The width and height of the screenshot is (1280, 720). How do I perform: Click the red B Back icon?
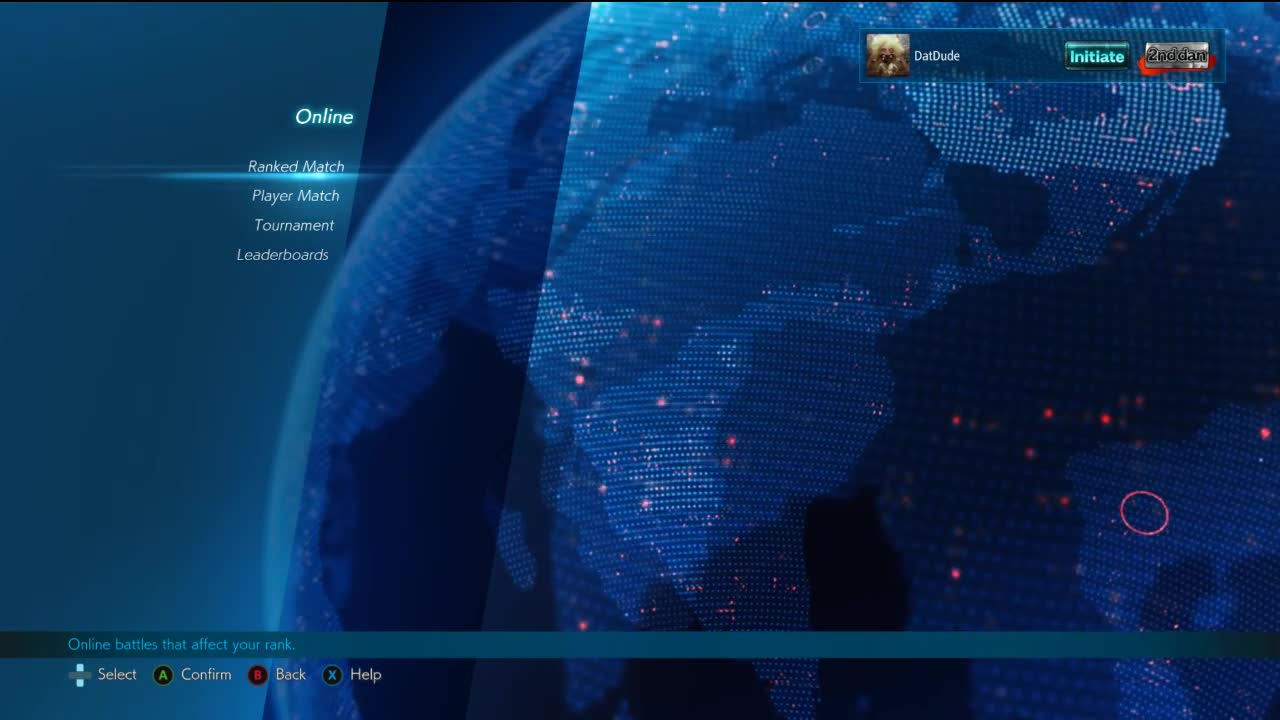point(257,675)
